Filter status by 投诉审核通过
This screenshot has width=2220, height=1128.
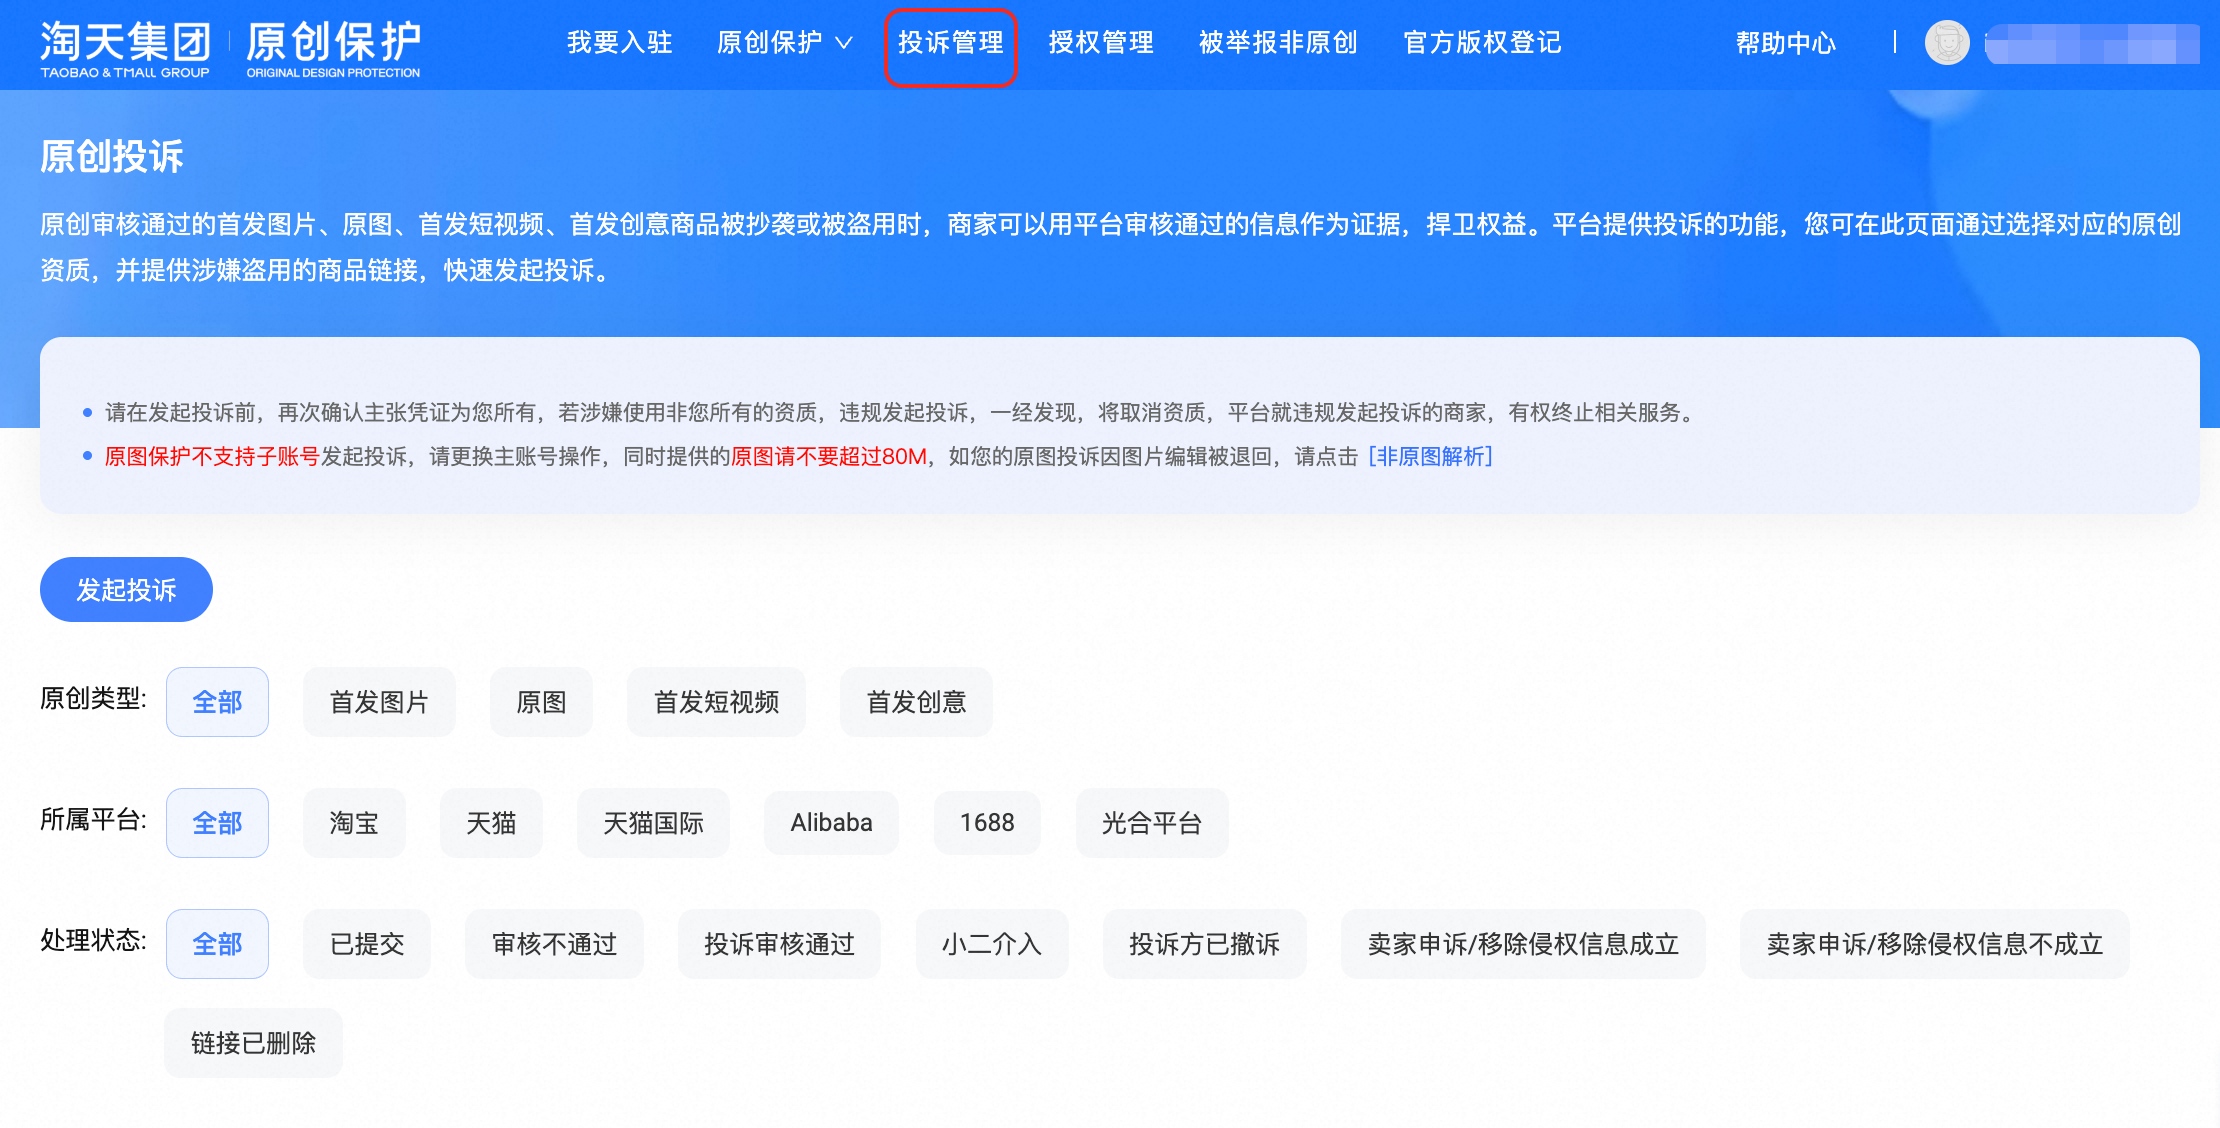point(779,944)
